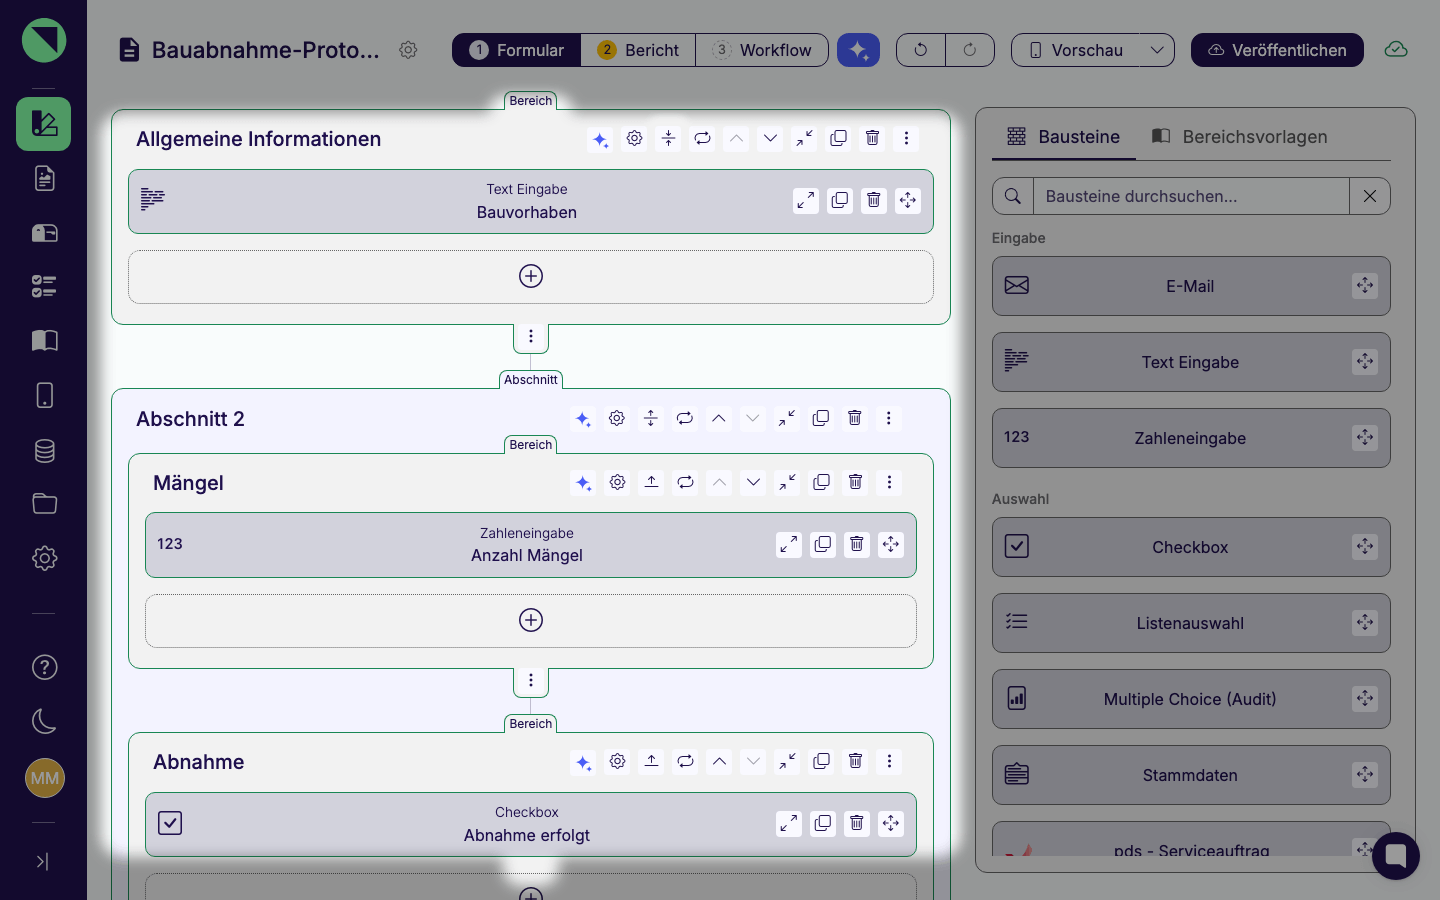Open the form editor in left sidebar
Viewport: 1440px width, 900px height.
click(44, 124)
